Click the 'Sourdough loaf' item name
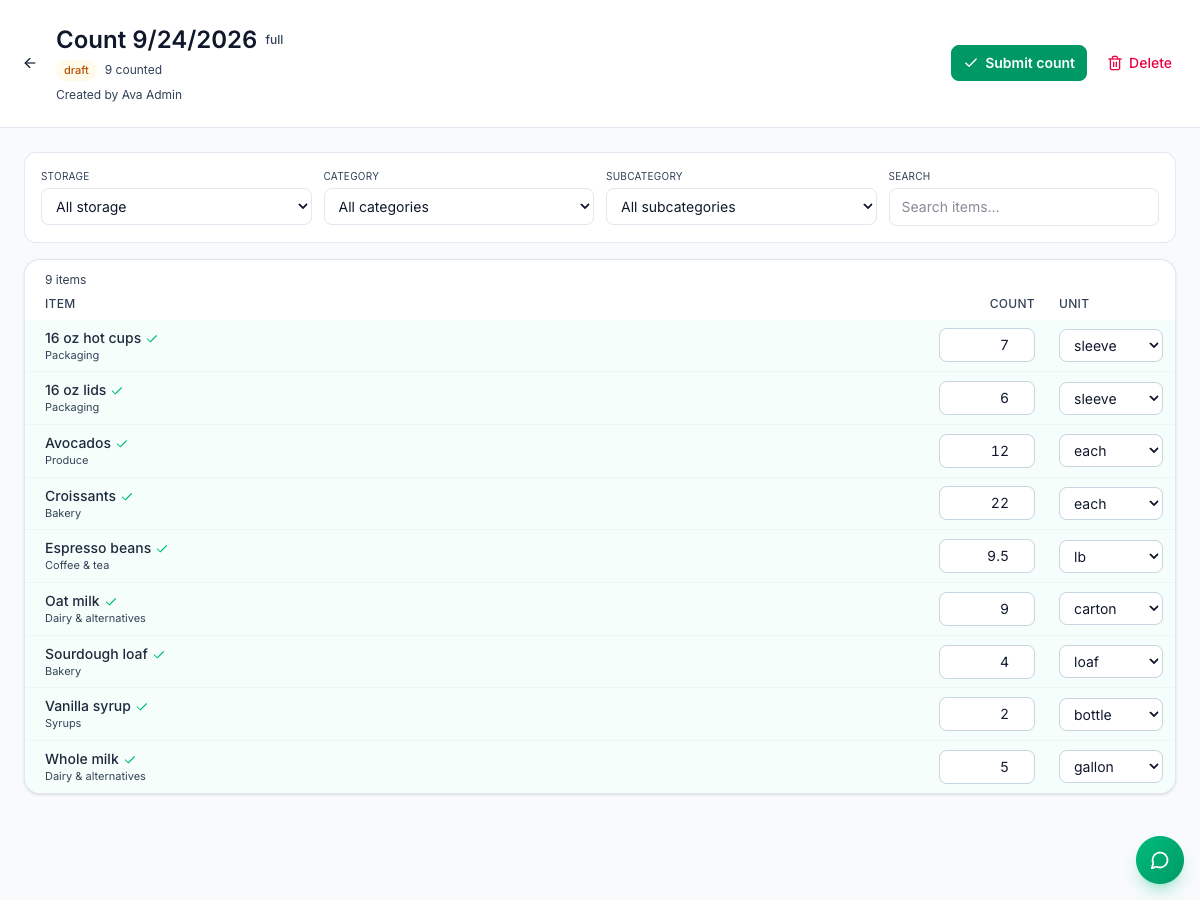 tap(96, 654)
